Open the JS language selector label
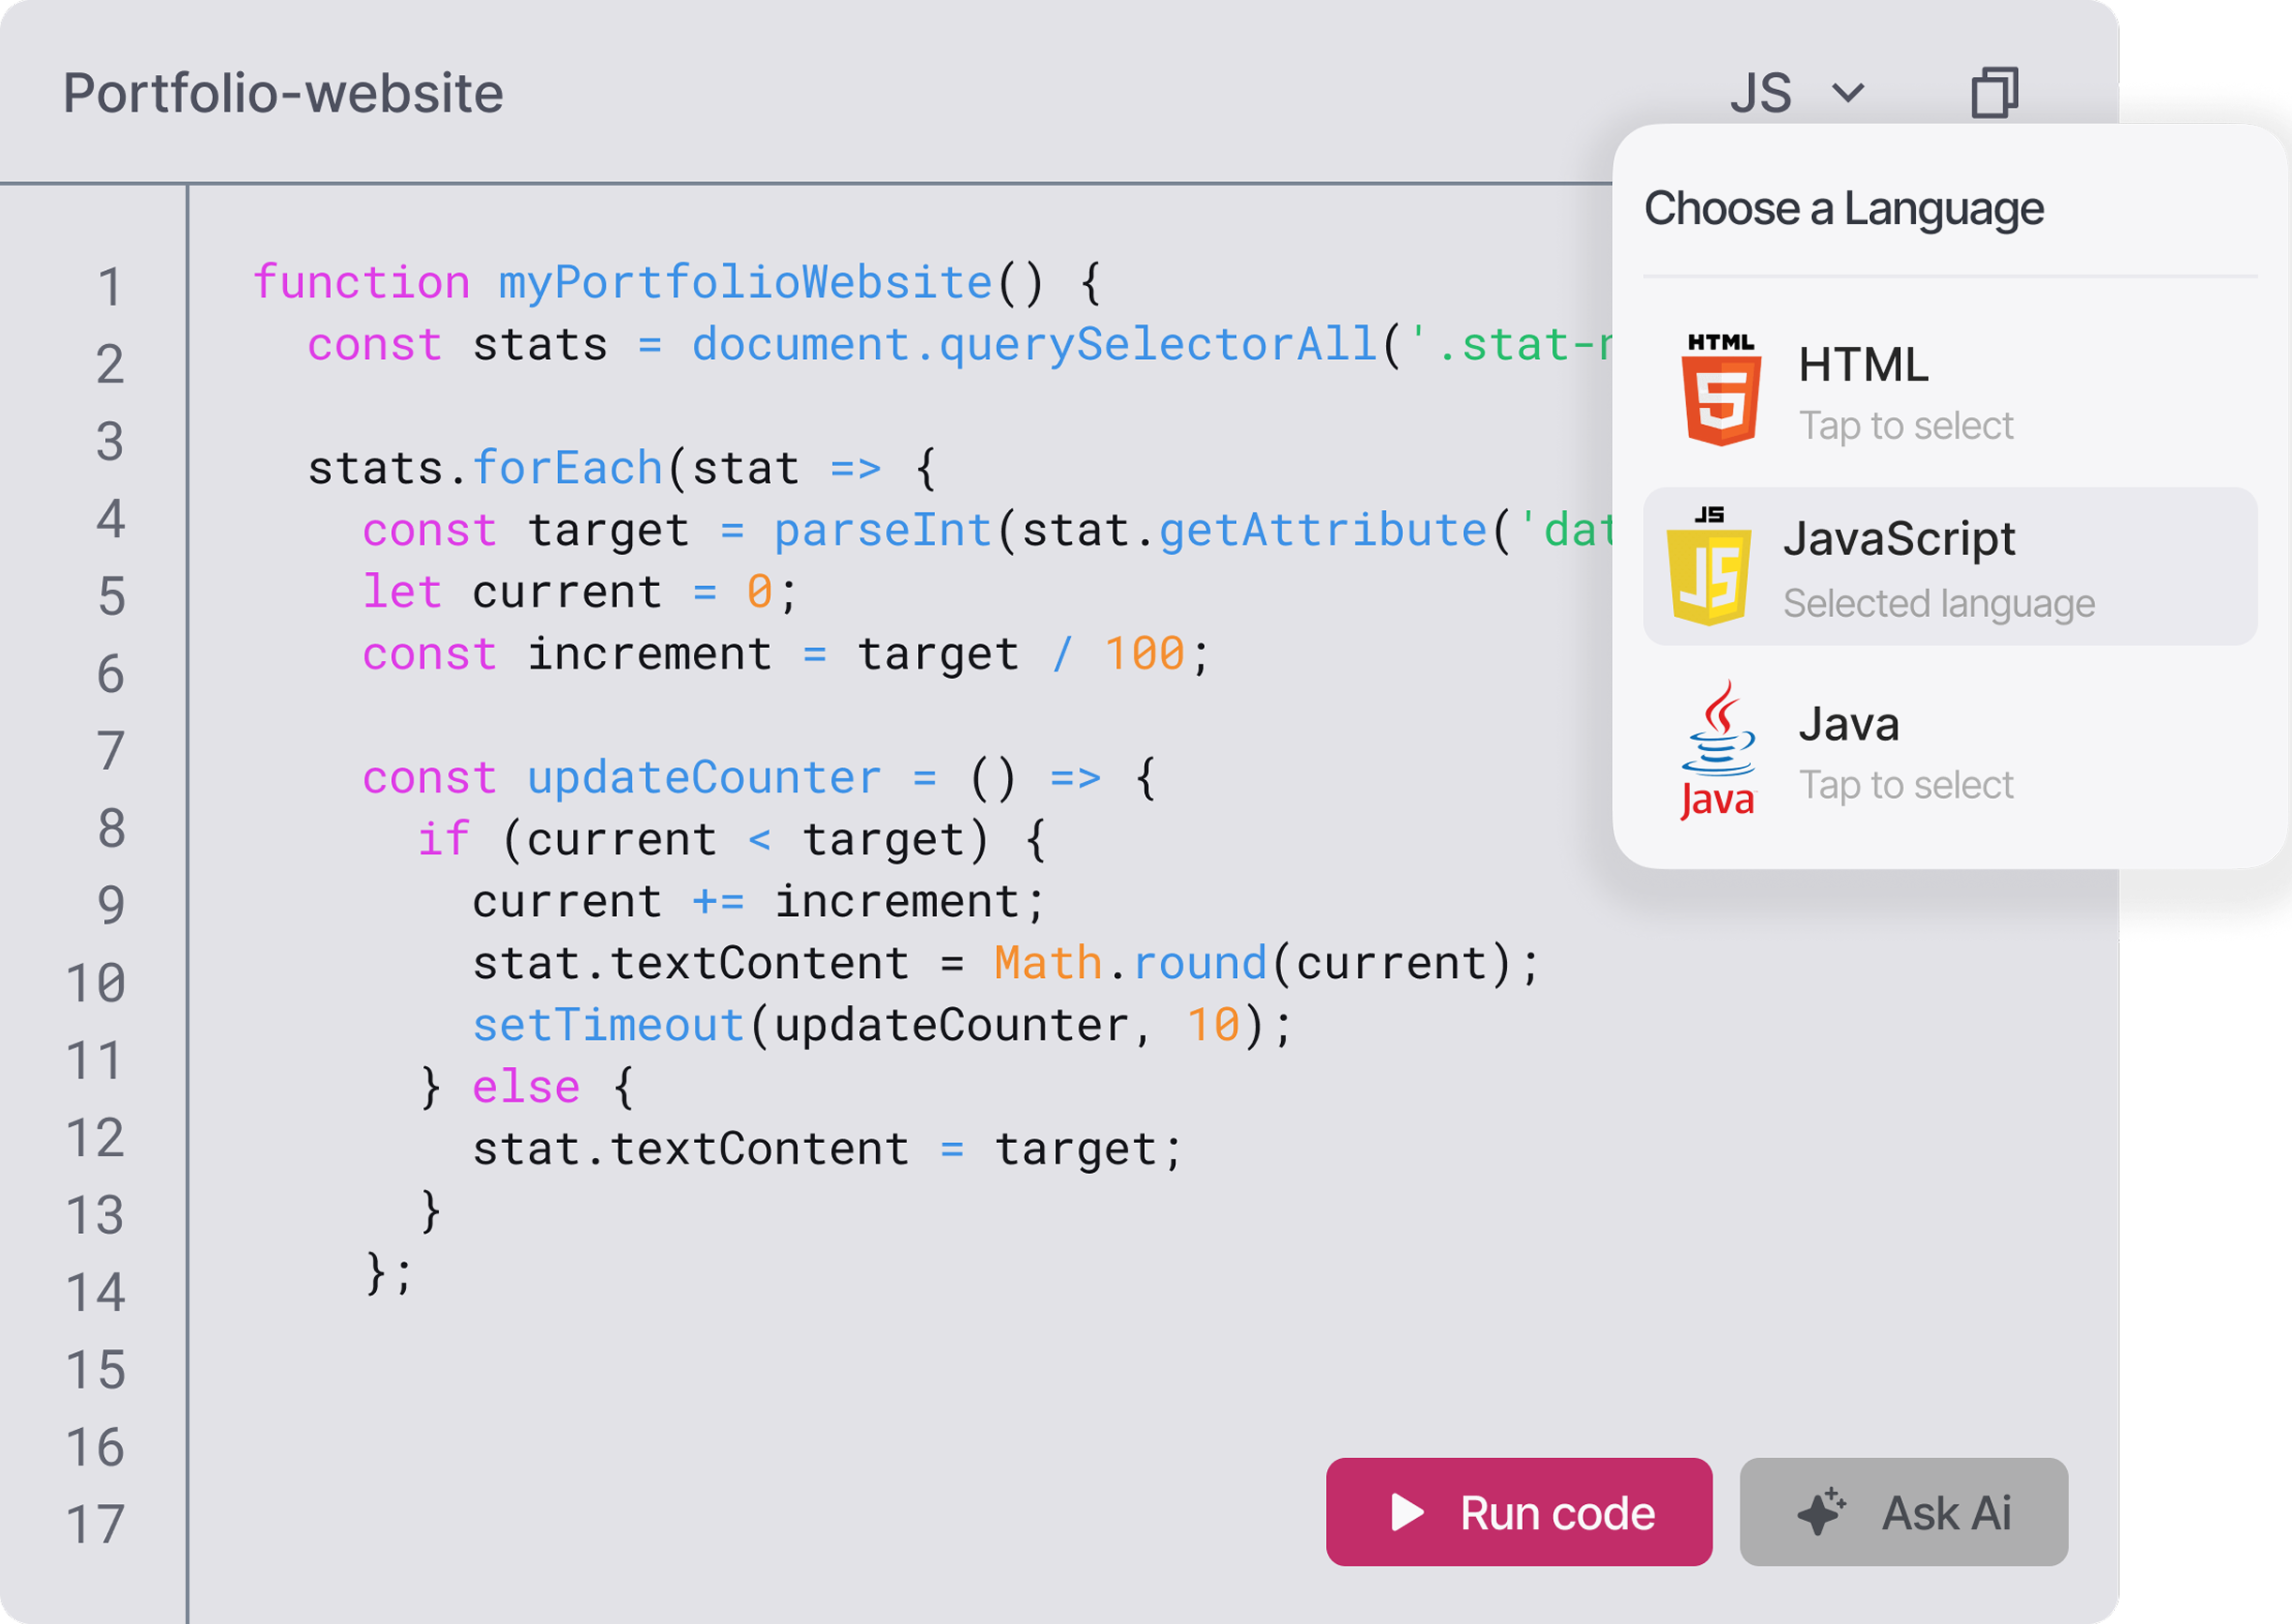The width and height of the screenshot is (2292, 1624). point(1761,93)
